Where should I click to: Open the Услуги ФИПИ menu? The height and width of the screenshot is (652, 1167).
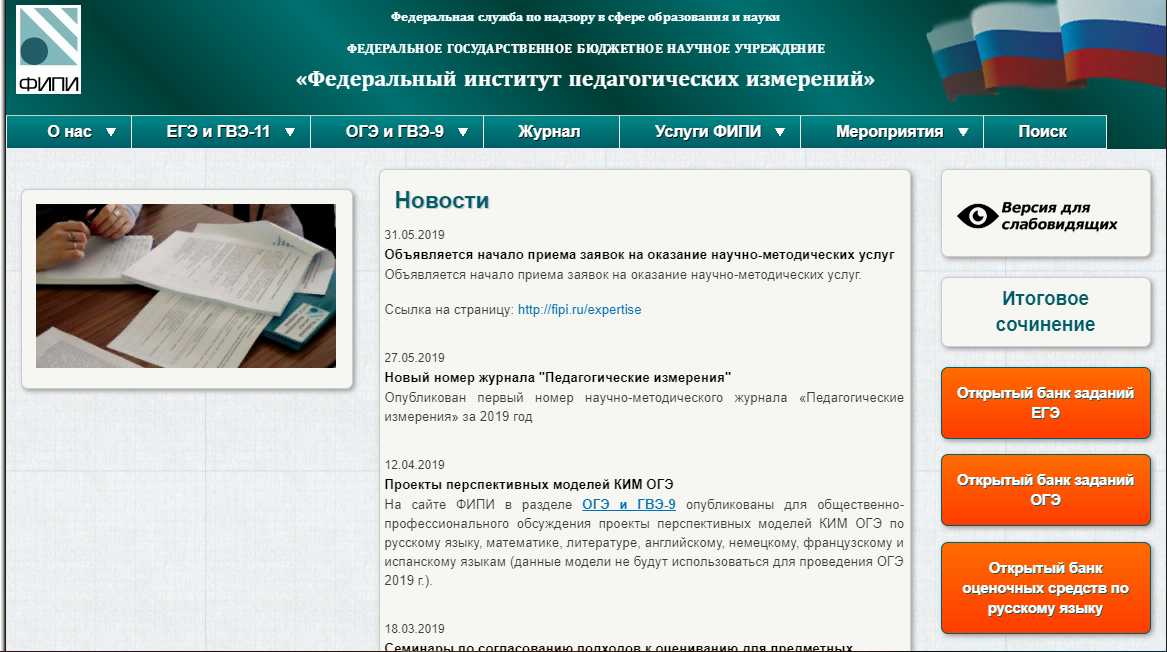point(710,132)
